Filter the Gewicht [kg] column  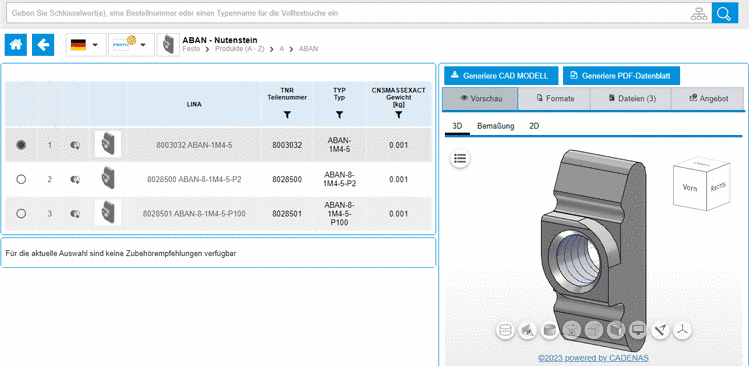(398, 115)
